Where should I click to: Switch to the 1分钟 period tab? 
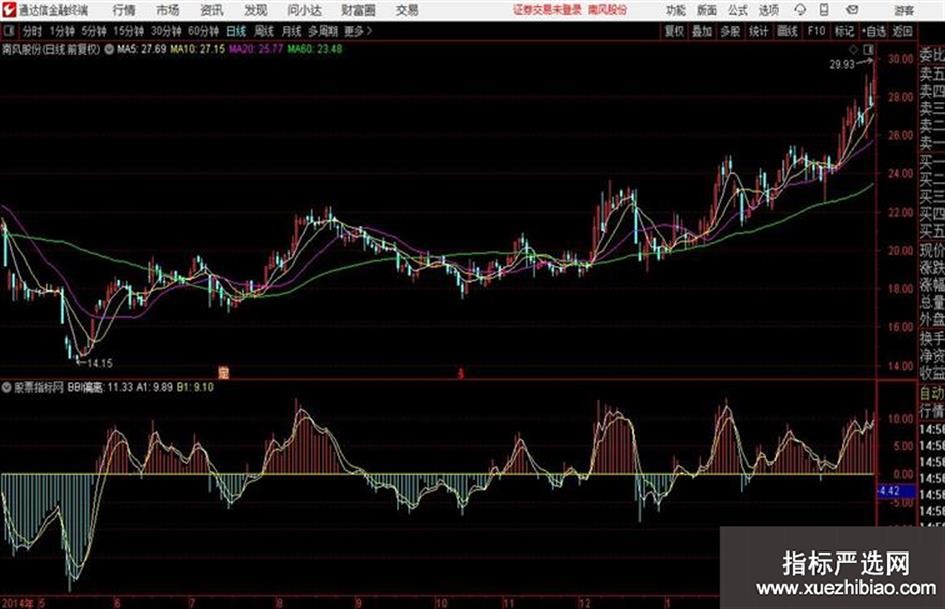click(61, 31)
